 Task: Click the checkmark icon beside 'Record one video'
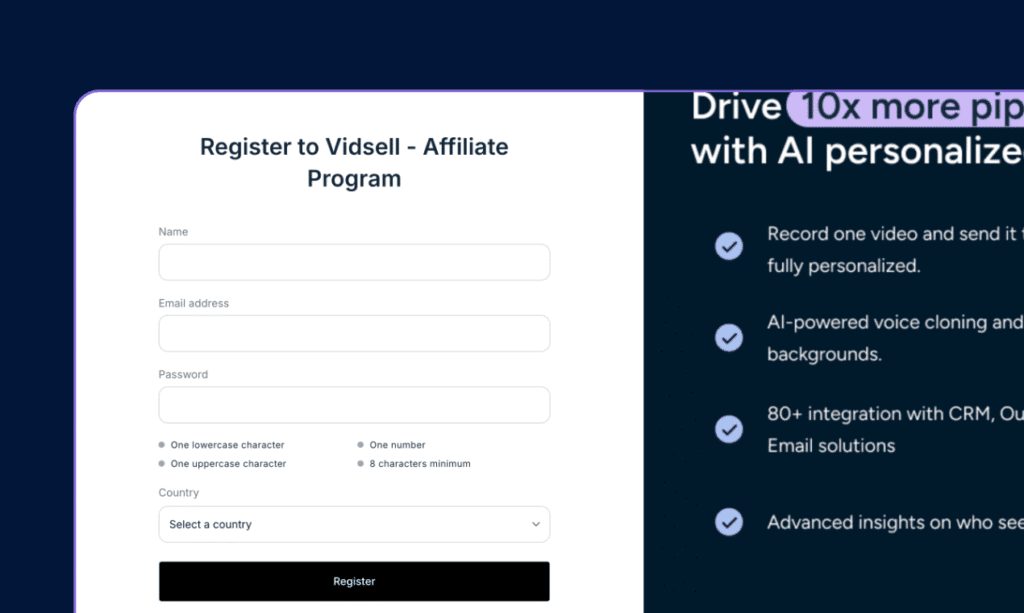point(729,246)
